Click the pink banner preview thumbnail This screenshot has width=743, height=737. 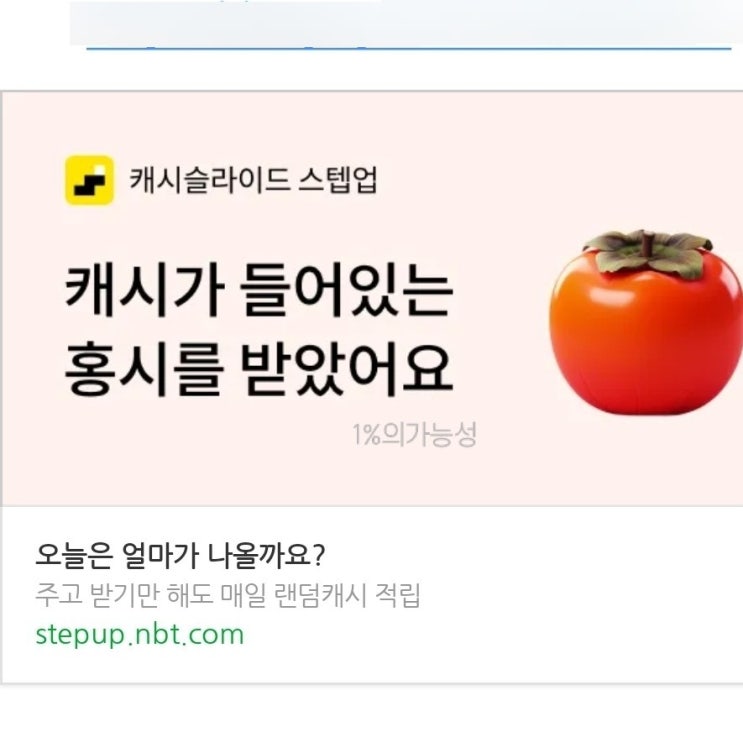pos(372,299)
